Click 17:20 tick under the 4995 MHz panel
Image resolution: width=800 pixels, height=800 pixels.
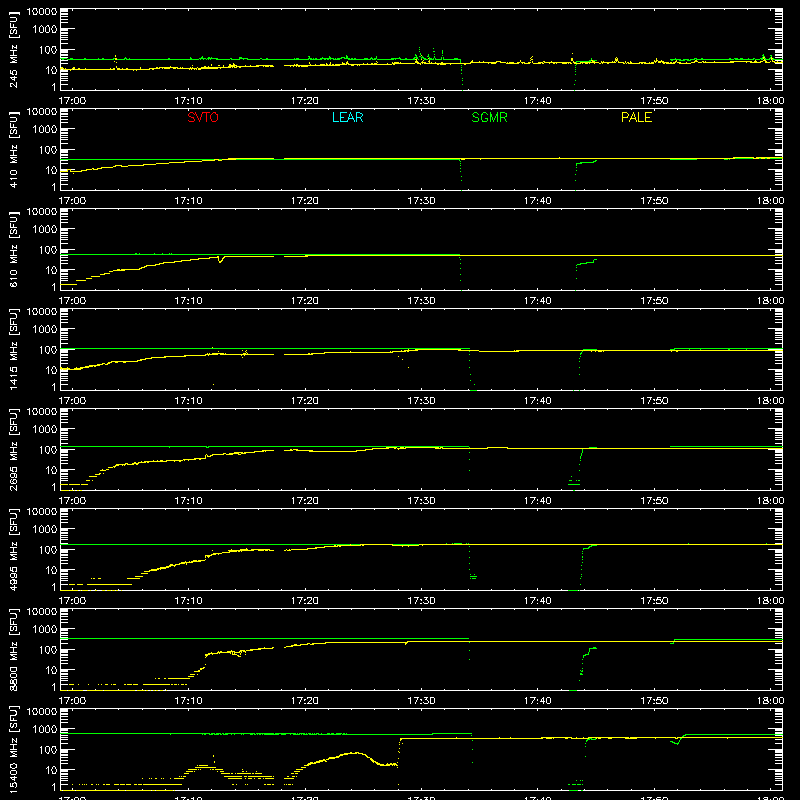click(305, 601)
